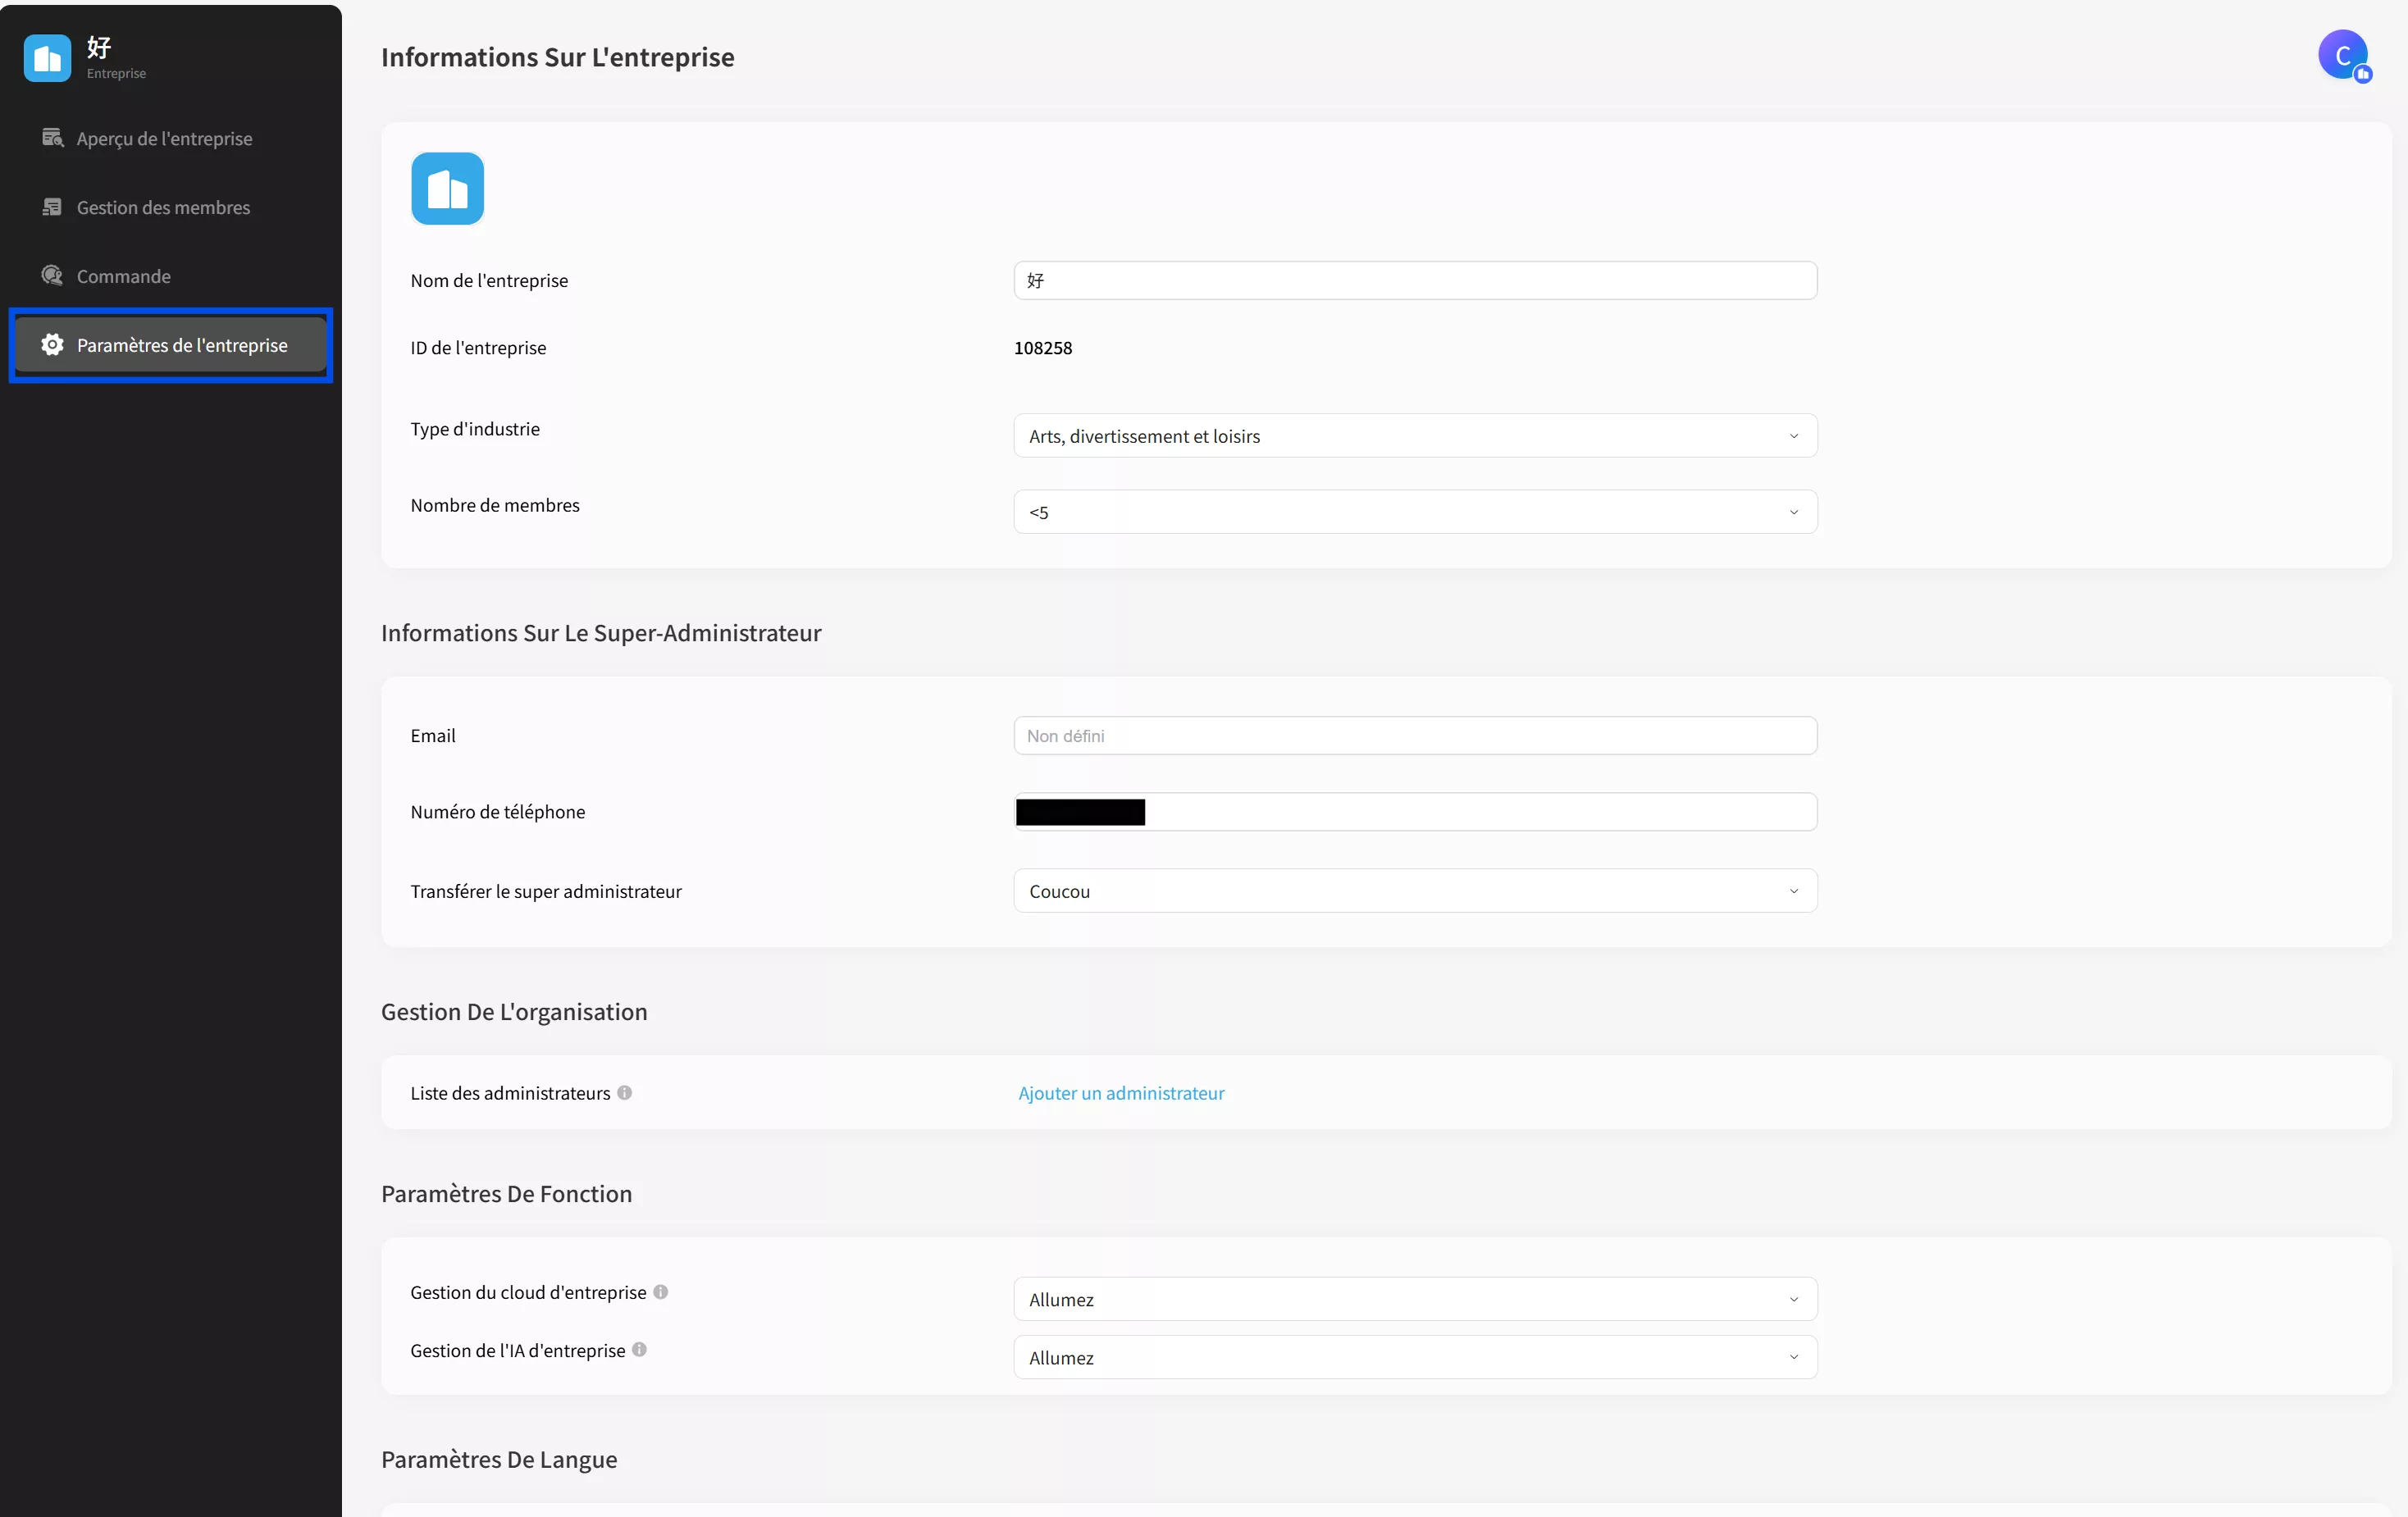
Task: Open Transférer le super administrateur dropdown
Action: [1415, 891]
